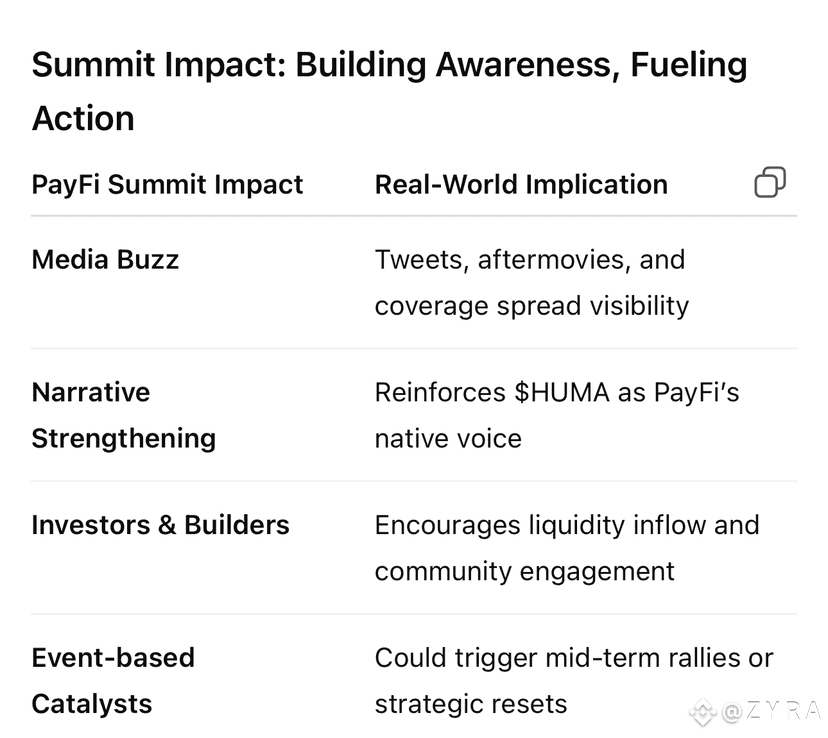Image resolution: width=828 pixels, height=738 pixels.
Task: Click the Binance watermark logo icon
Action: coord(703,712)
